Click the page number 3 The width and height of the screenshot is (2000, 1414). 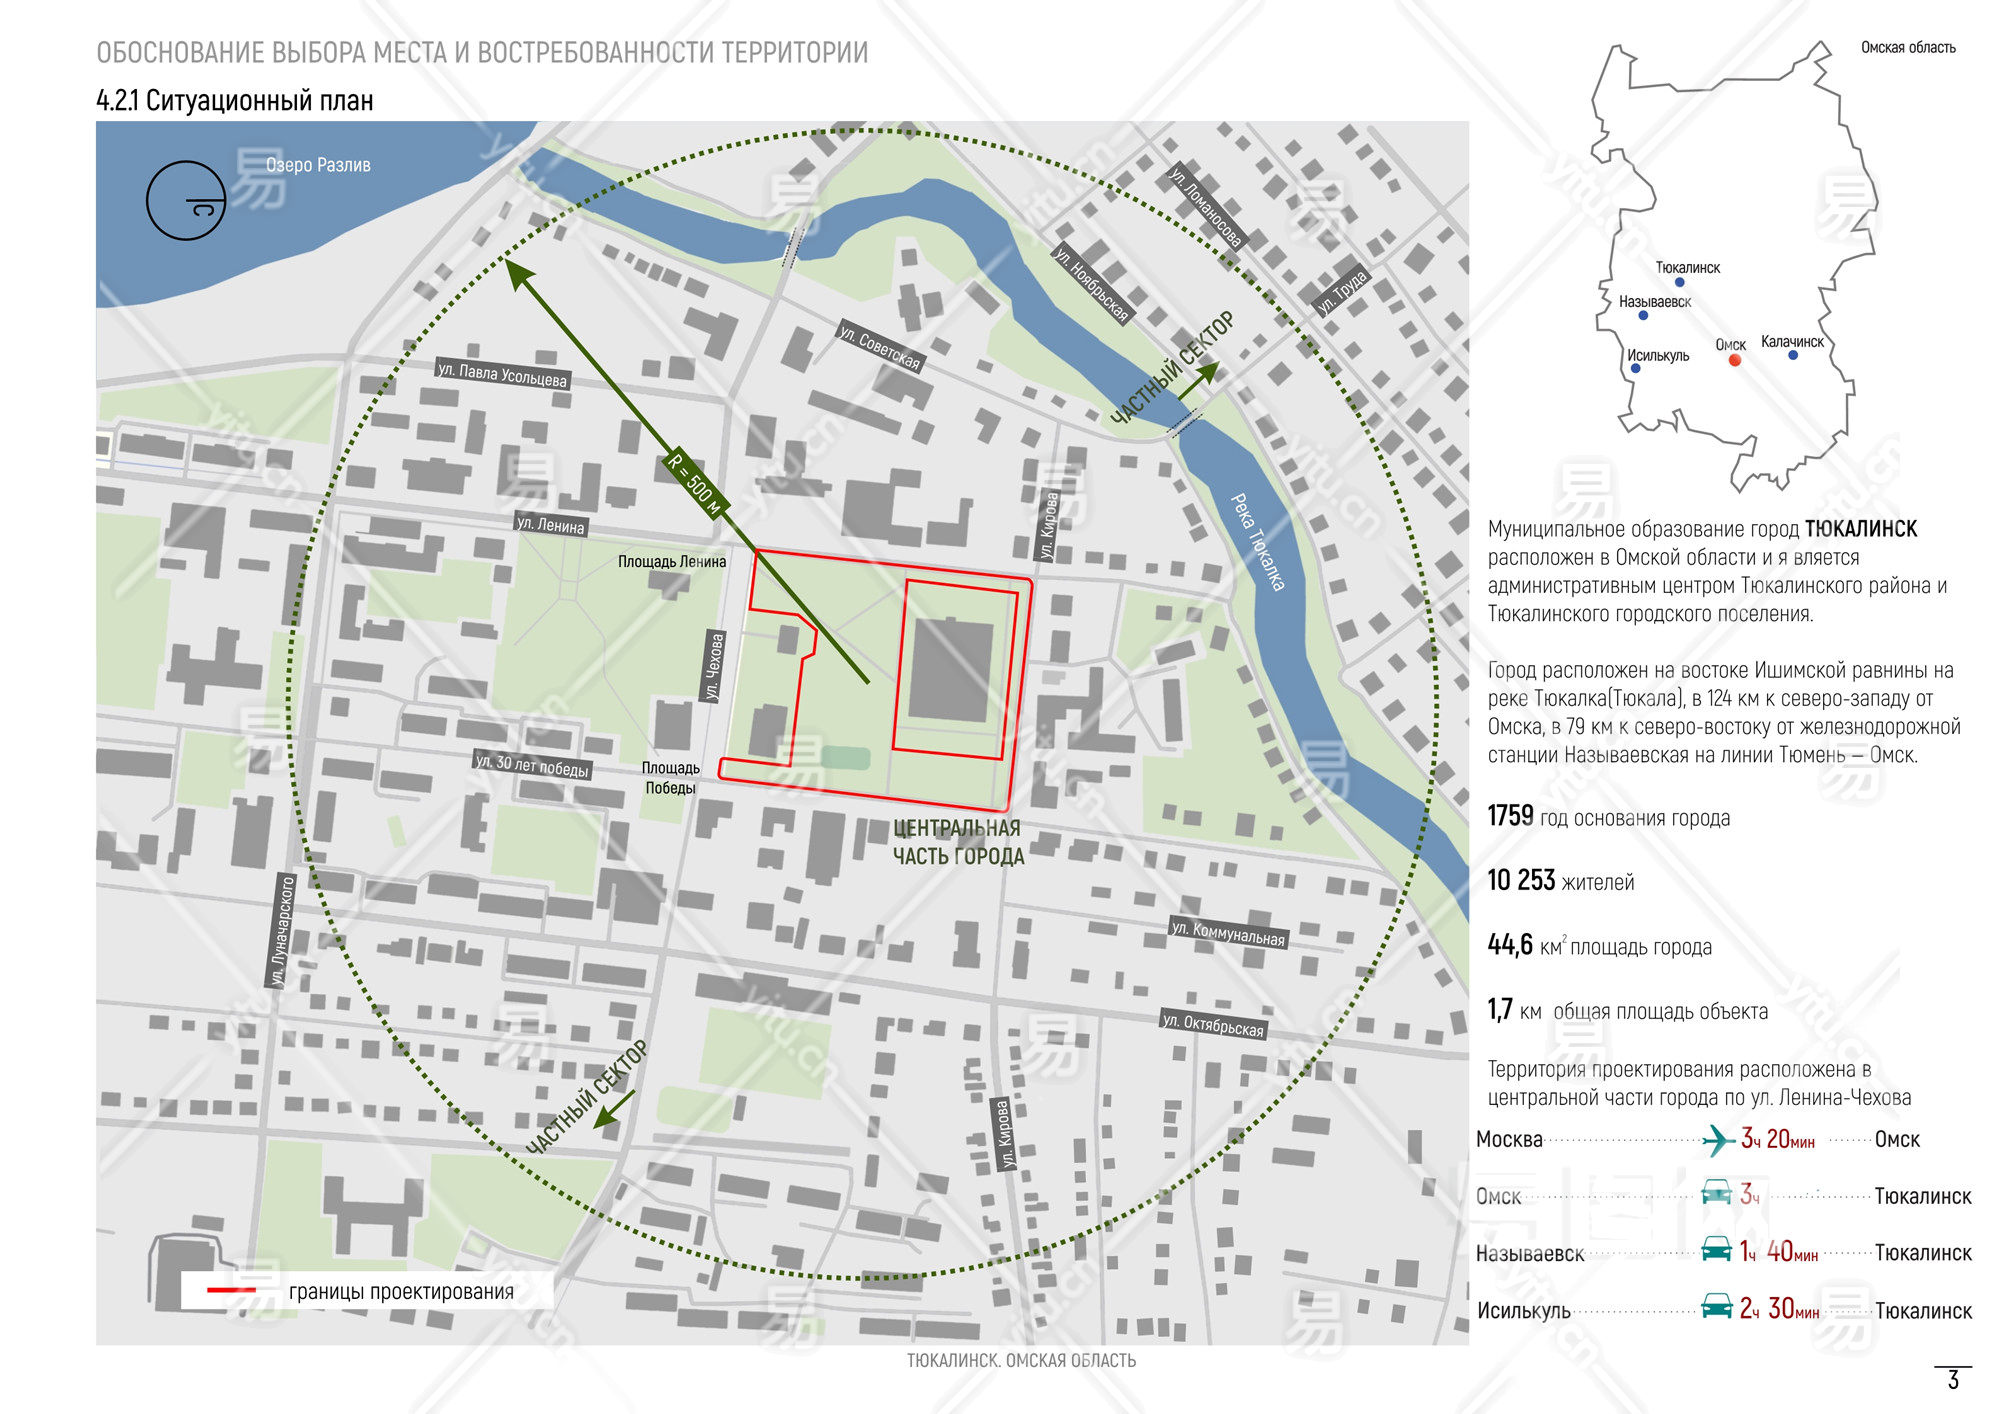click(x=1953, y=1381)
